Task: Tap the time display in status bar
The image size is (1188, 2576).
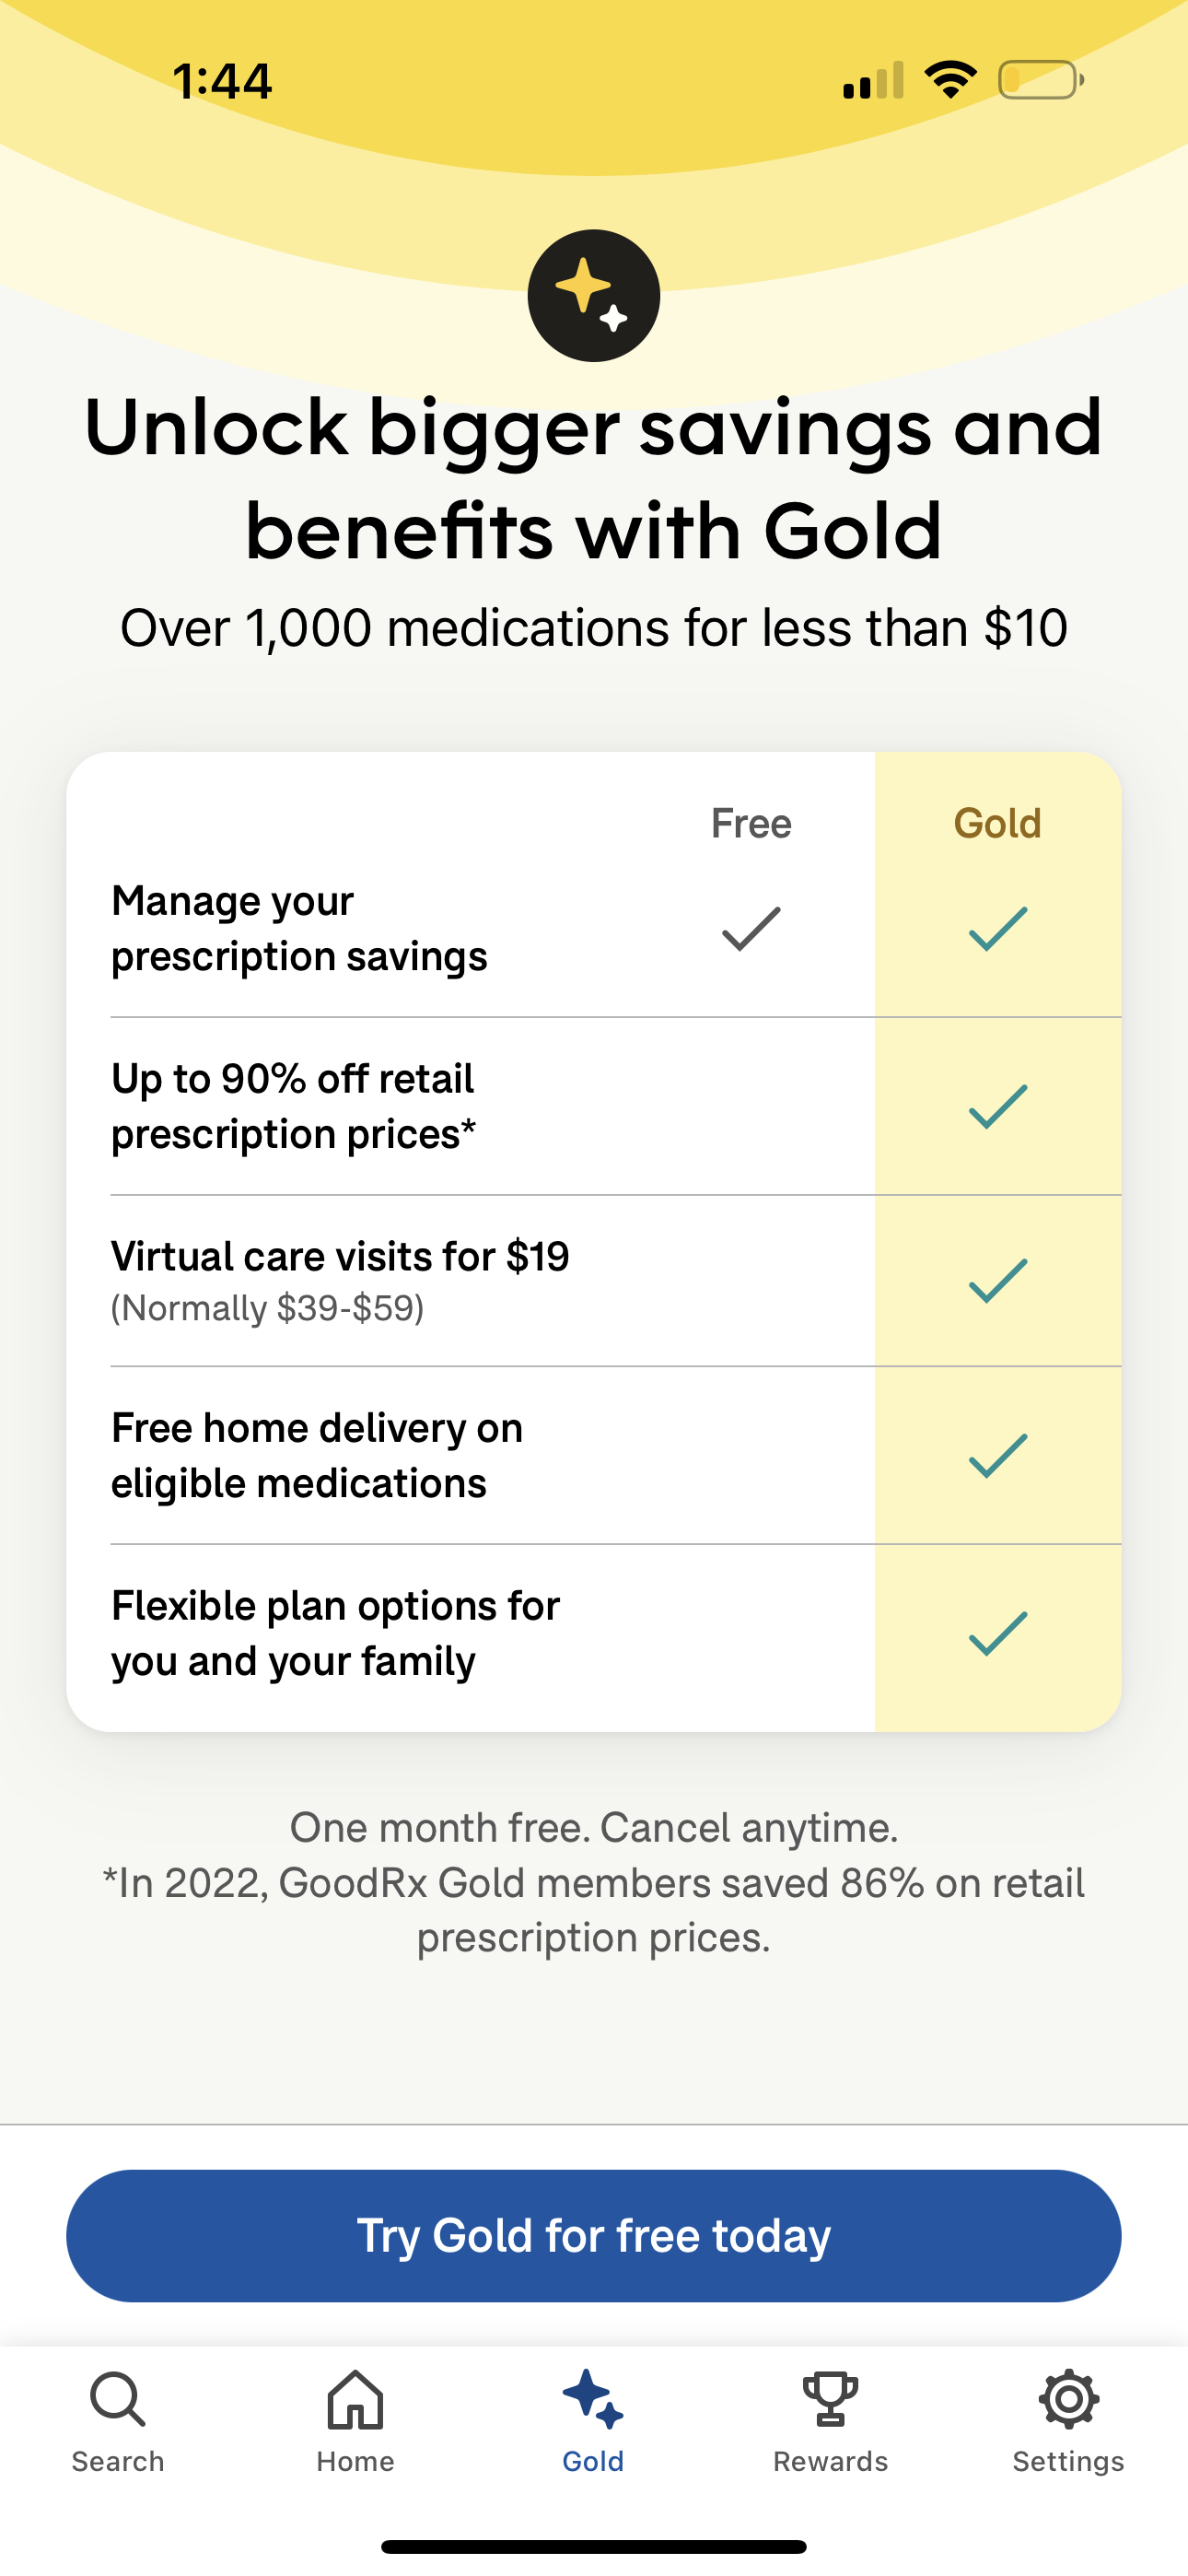Action: tap(222, 82)
